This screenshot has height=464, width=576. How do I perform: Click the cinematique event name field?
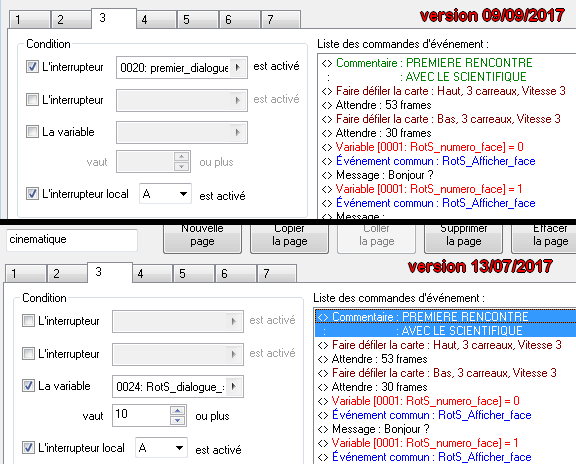coord(72,240)
